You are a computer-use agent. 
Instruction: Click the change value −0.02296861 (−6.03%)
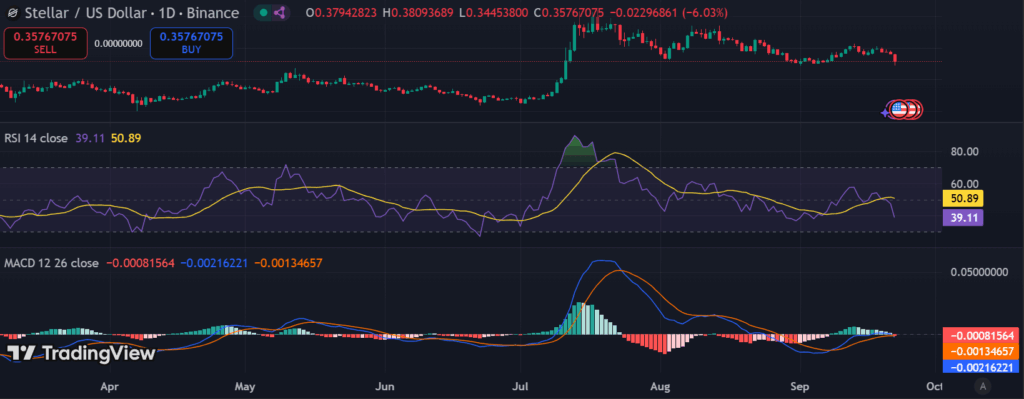pyautogui.click(x=669, y=13)
